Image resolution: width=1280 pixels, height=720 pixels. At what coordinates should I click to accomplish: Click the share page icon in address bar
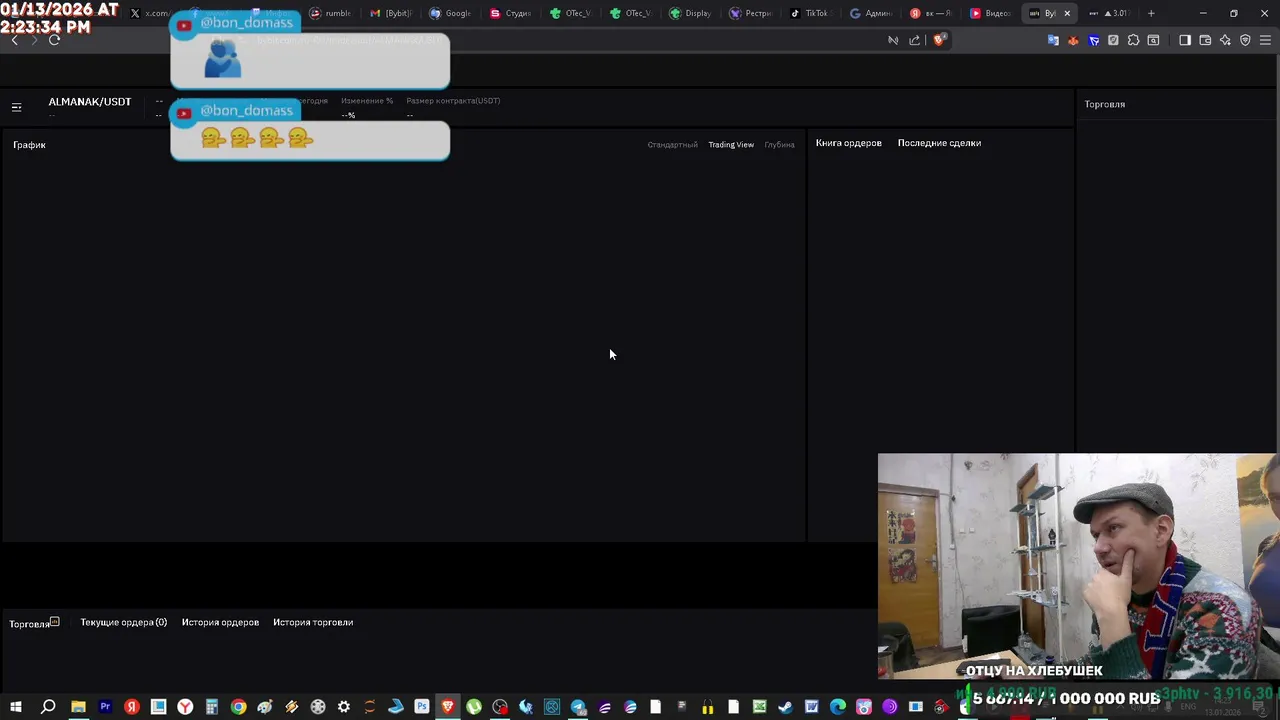click(x=914, y=40)
